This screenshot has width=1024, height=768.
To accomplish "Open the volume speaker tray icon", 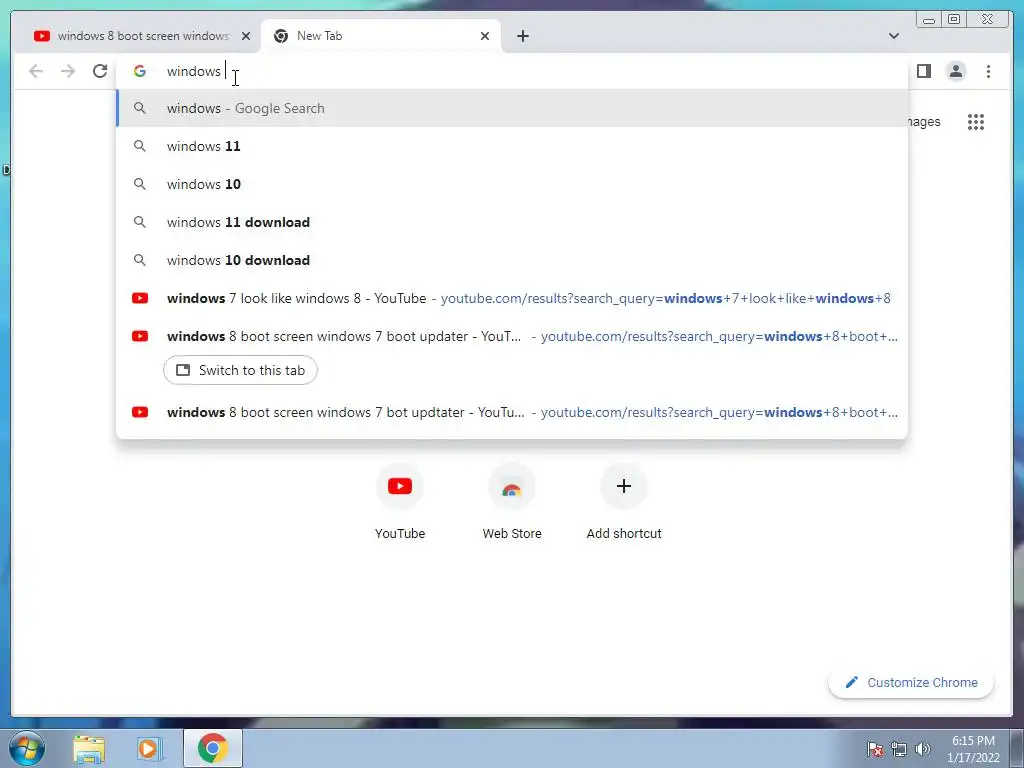I will coord(922,749).
